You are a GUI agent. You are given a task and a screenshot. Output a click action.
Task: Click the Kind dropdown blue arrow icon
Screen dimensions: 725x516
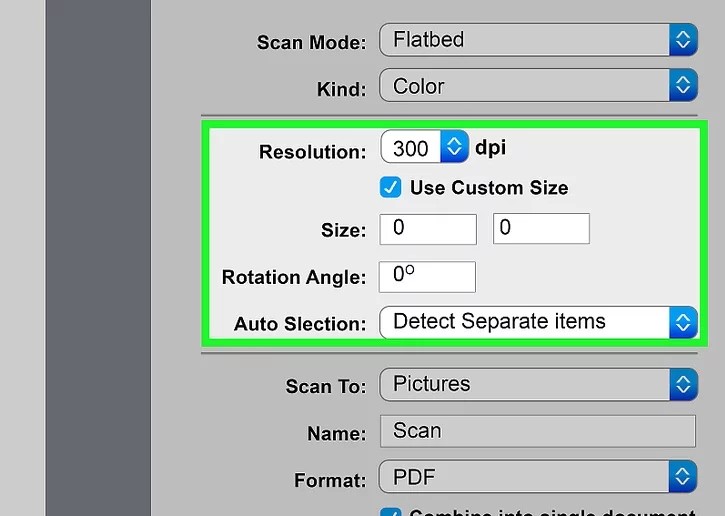tap(683, 86)
